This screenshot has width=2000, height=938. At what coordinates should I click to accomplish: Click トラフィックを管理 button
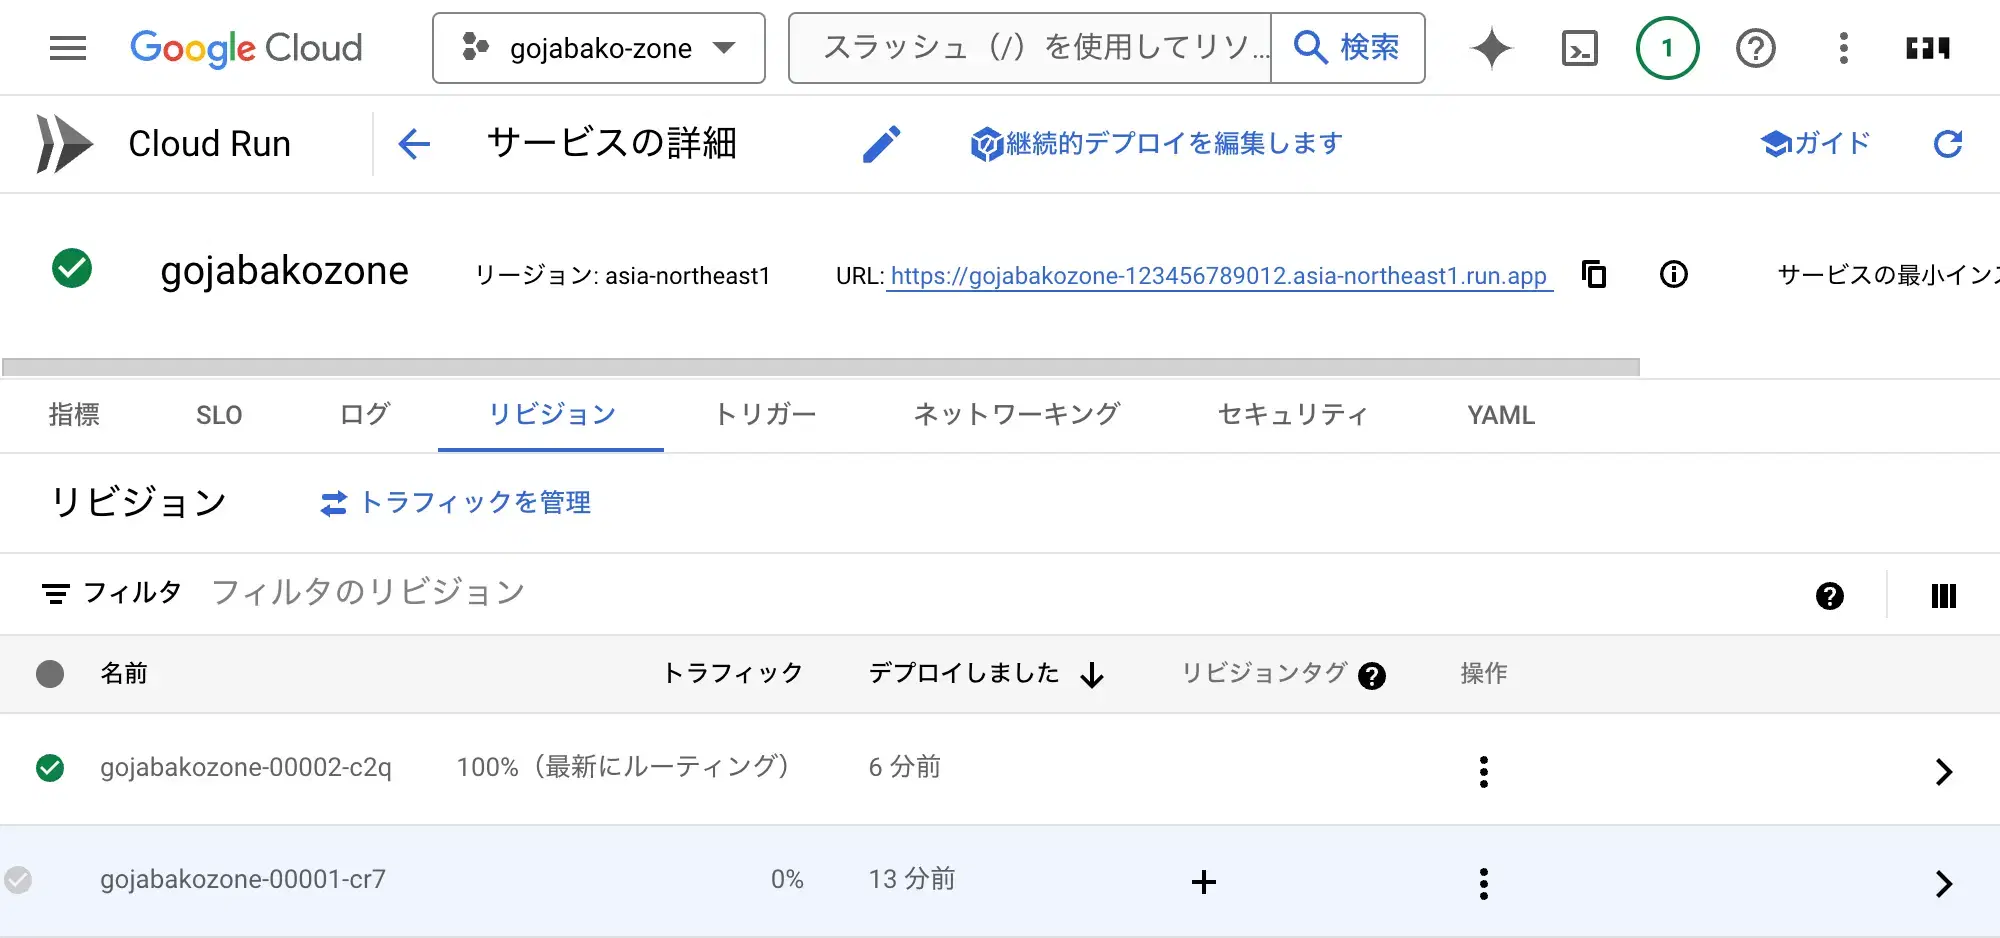click(x=456, y=503)
